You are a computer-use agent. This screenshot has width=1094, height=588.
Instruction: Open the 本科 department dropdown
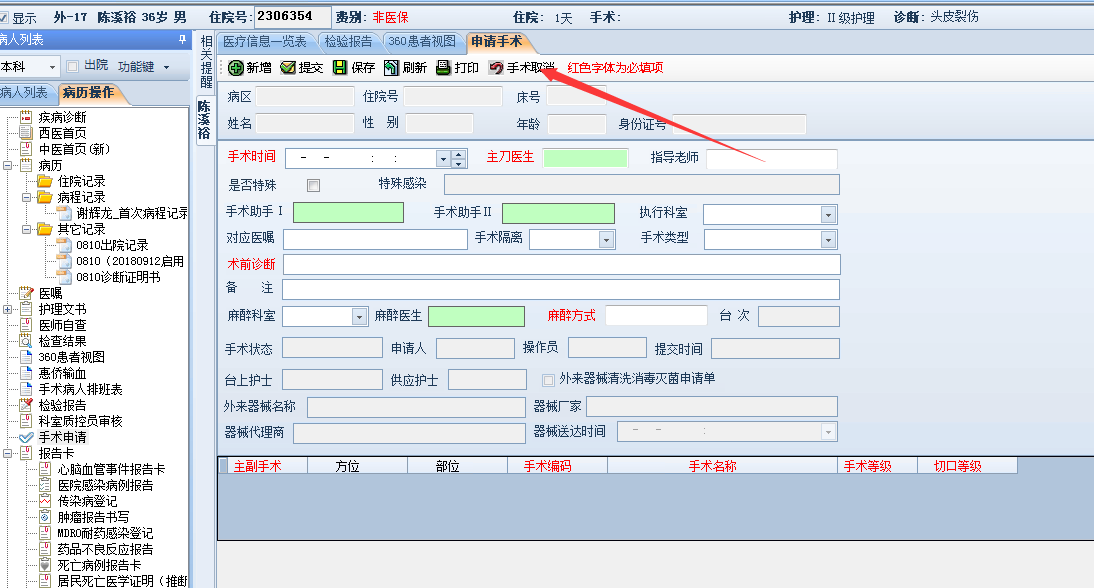52,67
